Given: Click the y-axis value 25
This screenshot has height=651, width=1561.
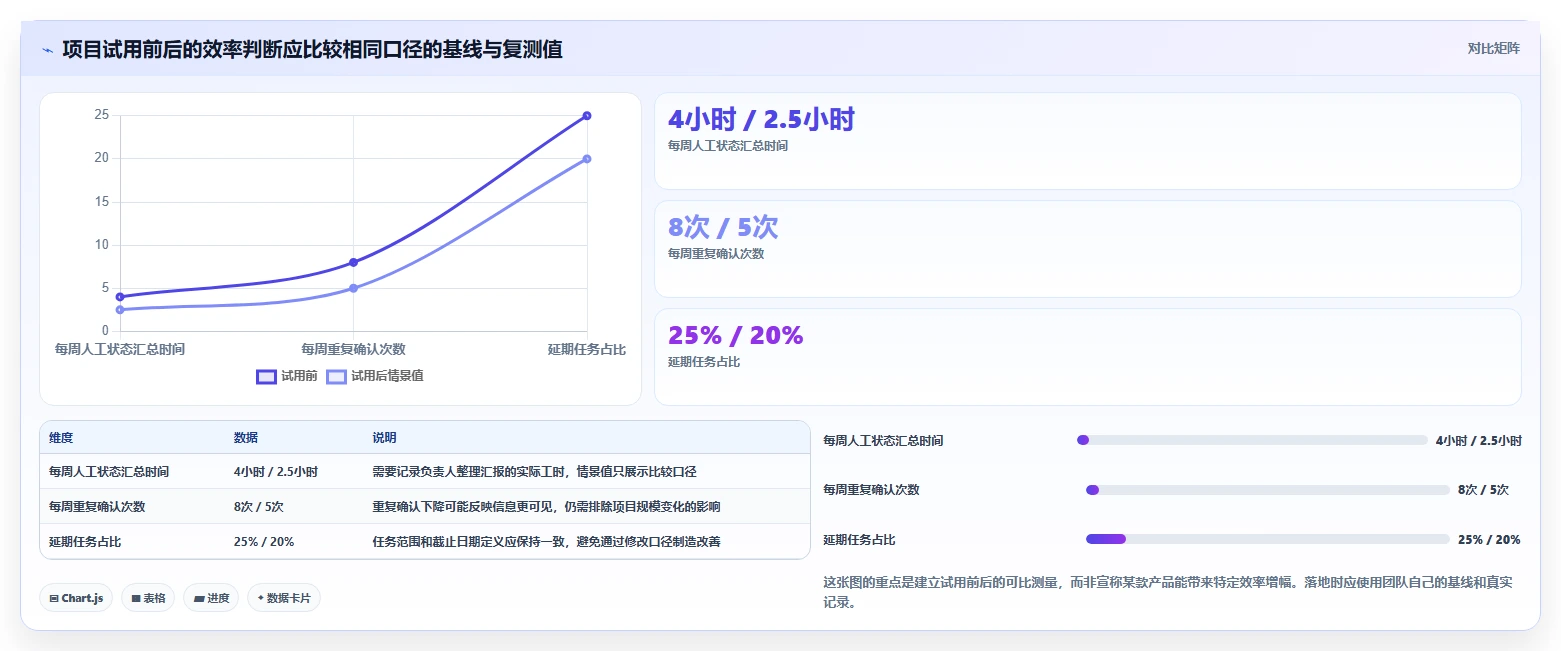Looking at the screenshot, I should [101, 115].
